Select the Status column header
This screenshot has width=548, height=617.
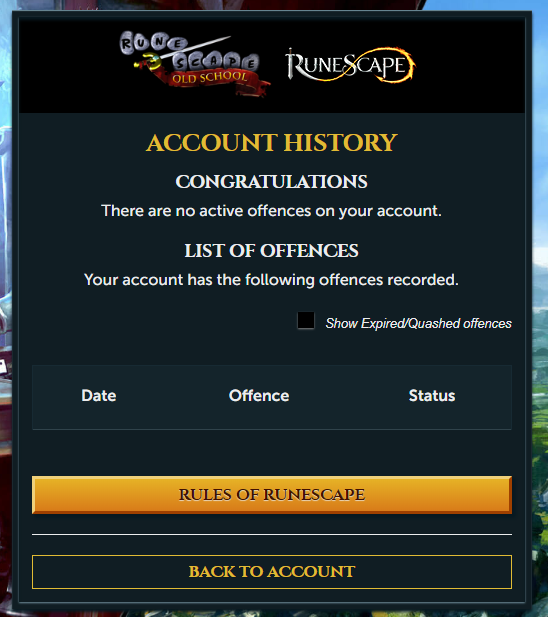tap(432, 395)
